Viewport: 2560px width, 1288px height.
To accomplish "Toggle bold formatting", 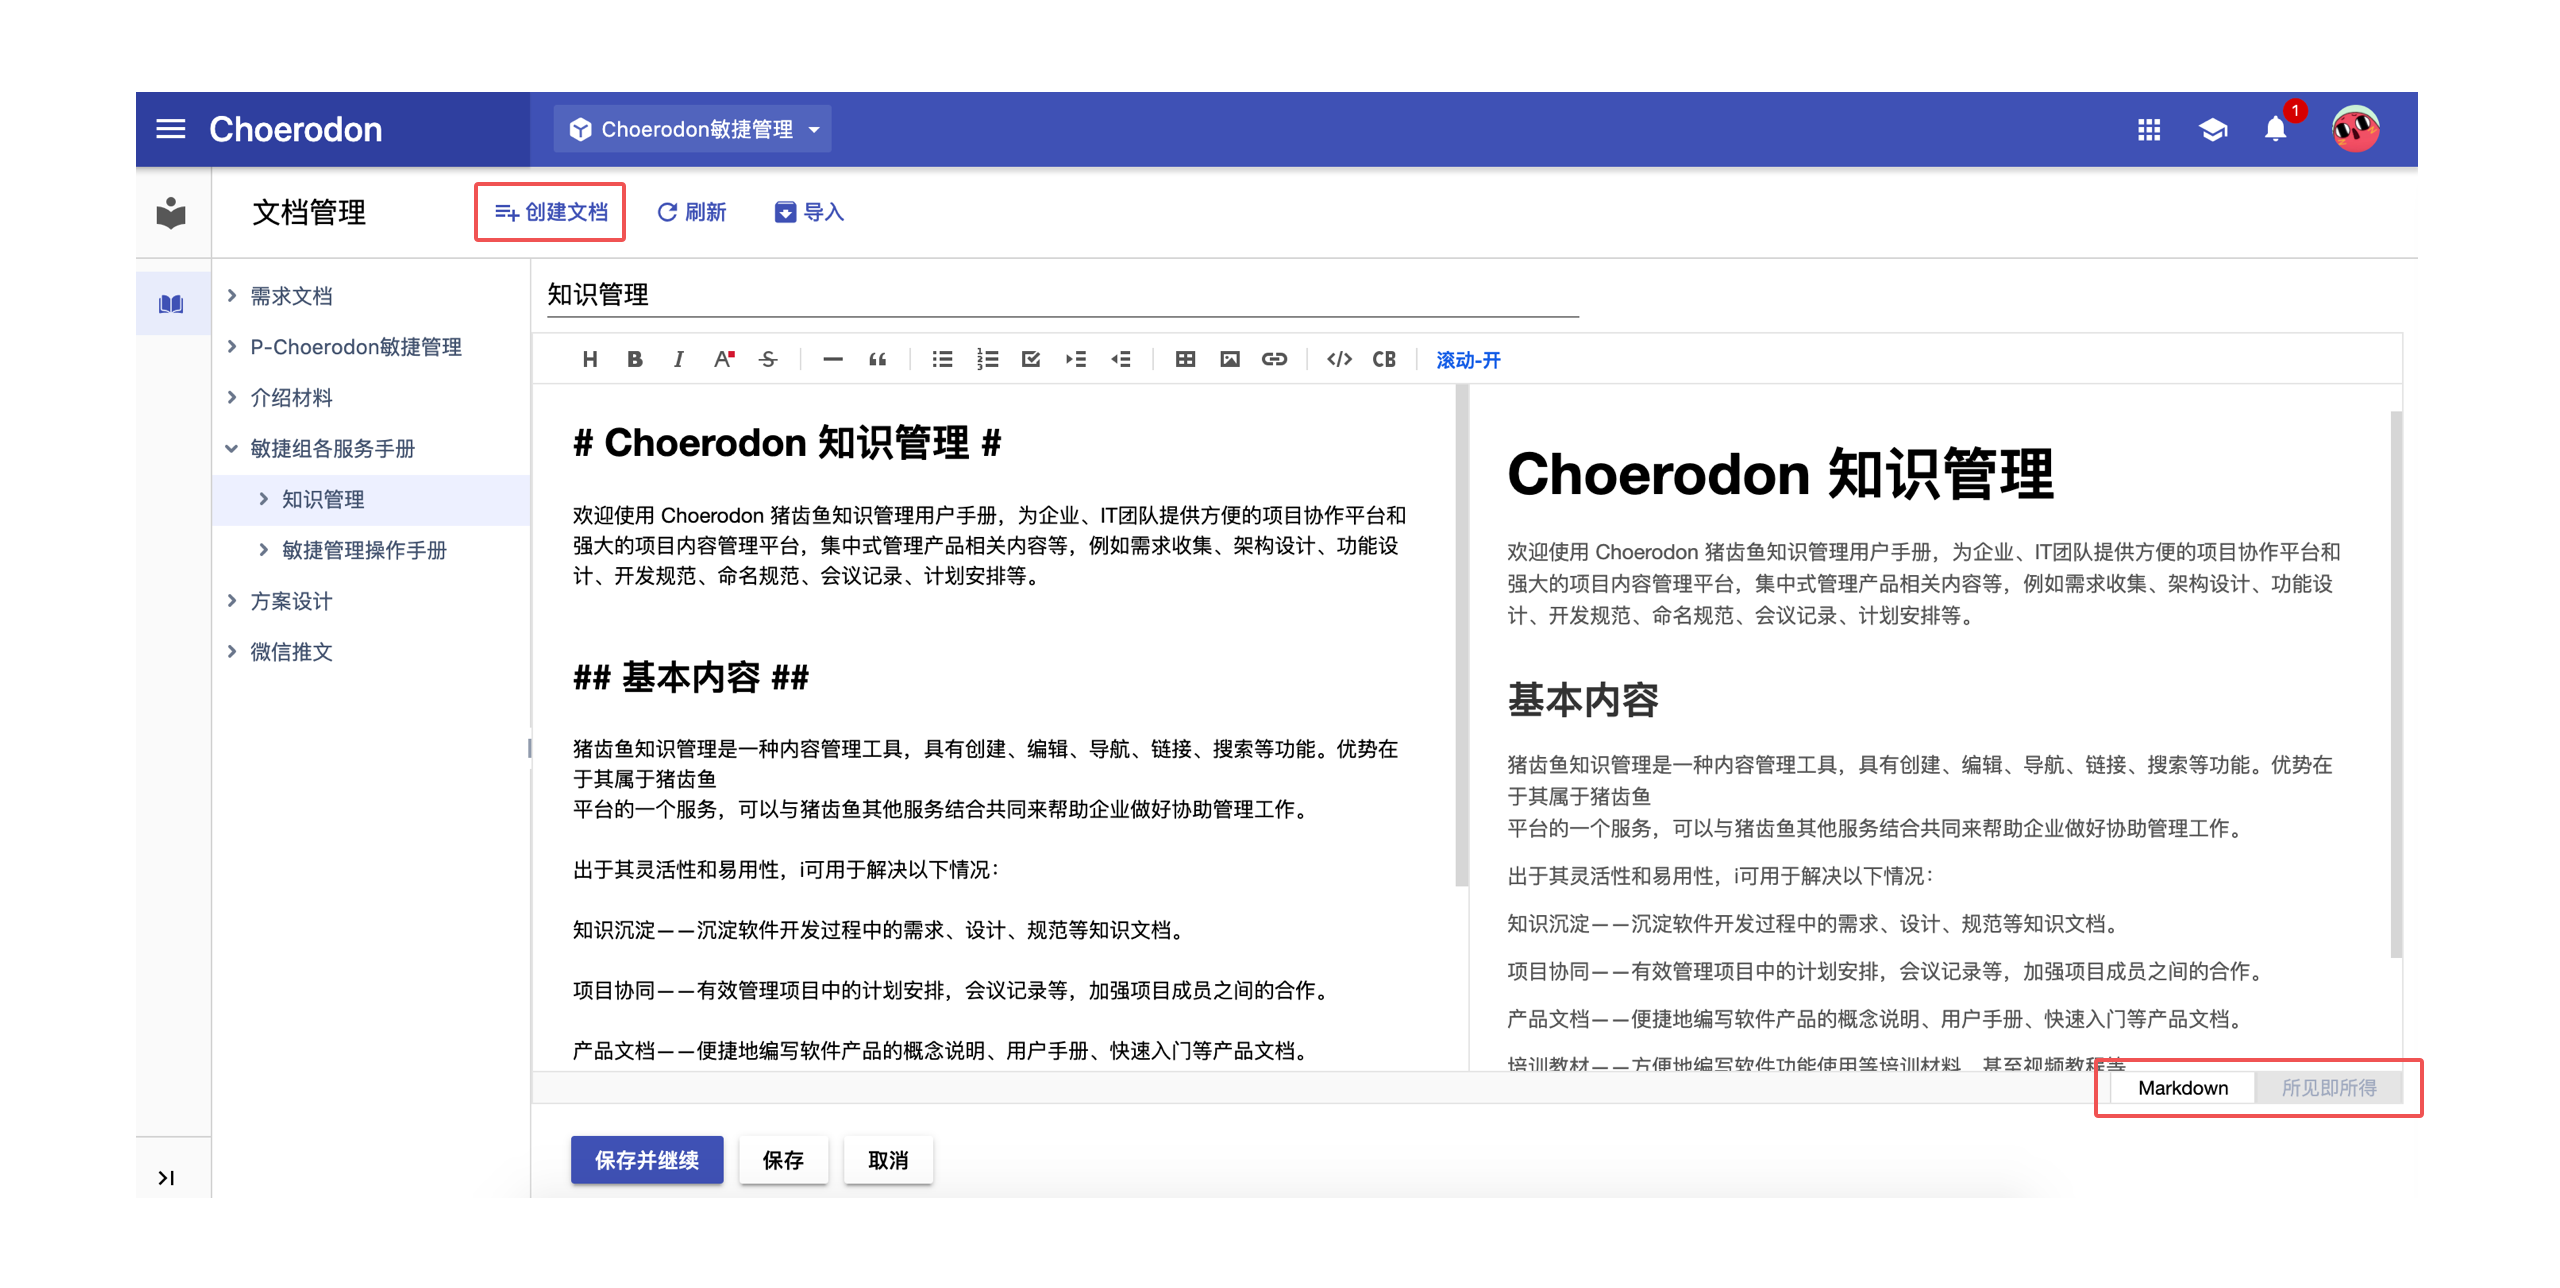I will (634, 359).
